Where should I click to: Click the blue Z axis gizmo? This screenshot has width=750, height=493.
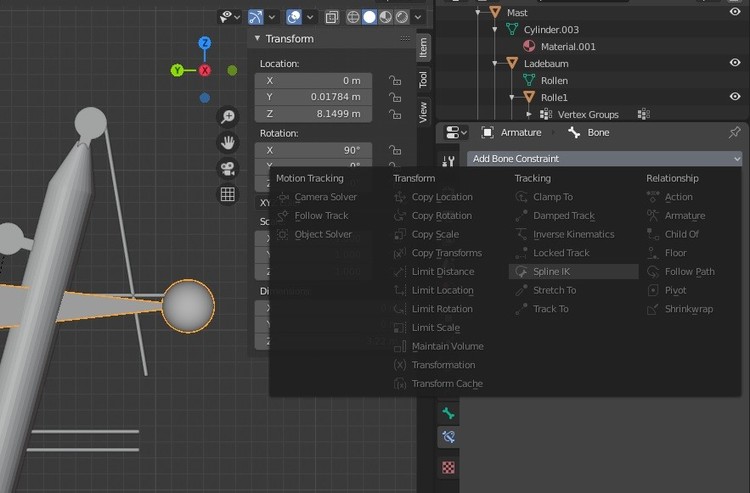(205, 43)
